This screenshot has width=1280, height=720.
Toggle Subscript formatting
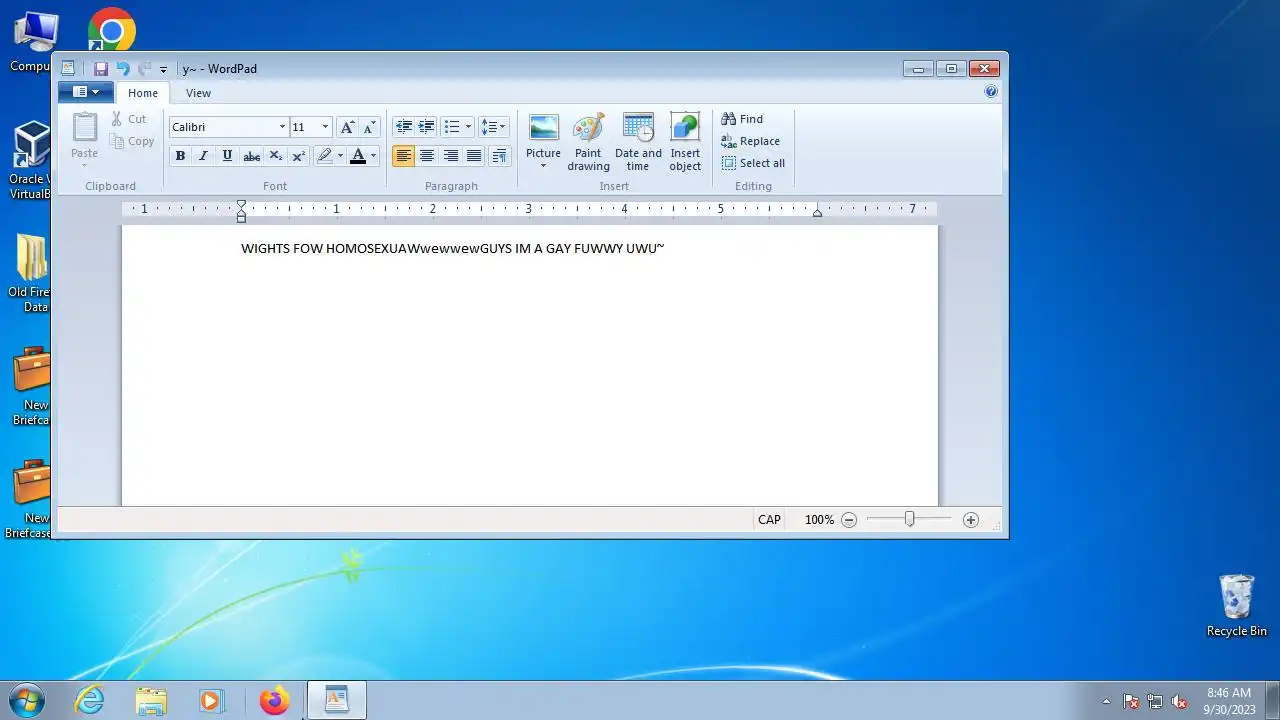coord(275,156)
